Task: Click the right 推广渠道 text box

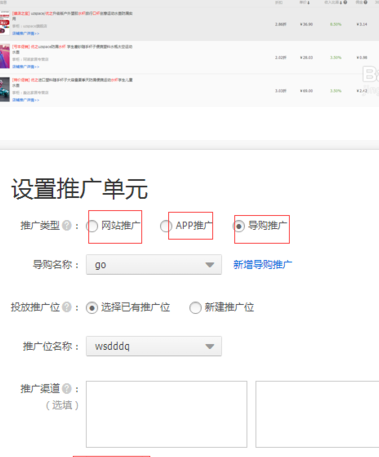Action: click(317, 414)
